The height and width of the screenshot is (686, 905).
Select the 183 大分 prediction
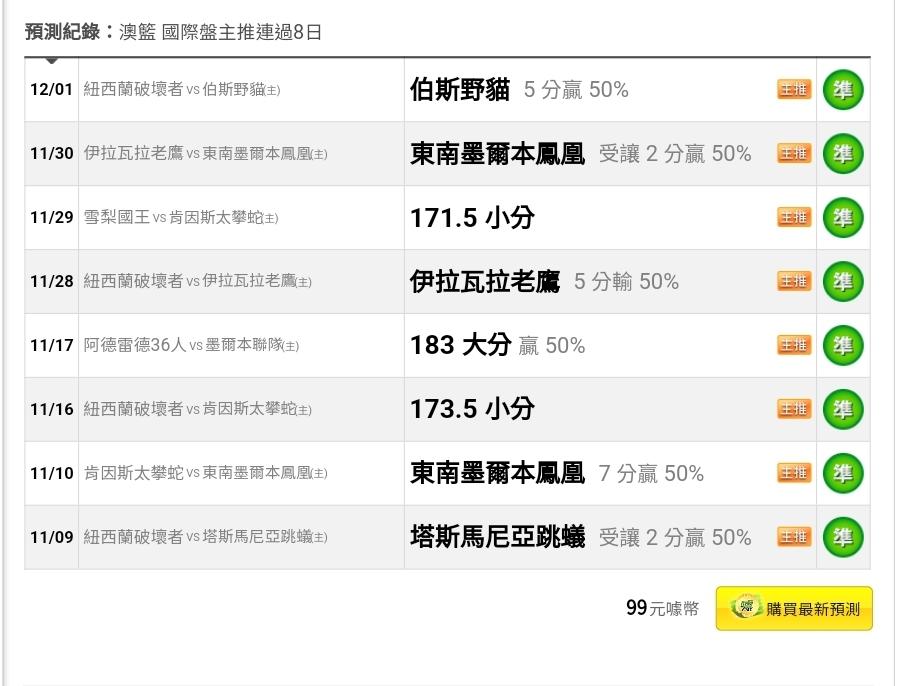click(460, 345)
